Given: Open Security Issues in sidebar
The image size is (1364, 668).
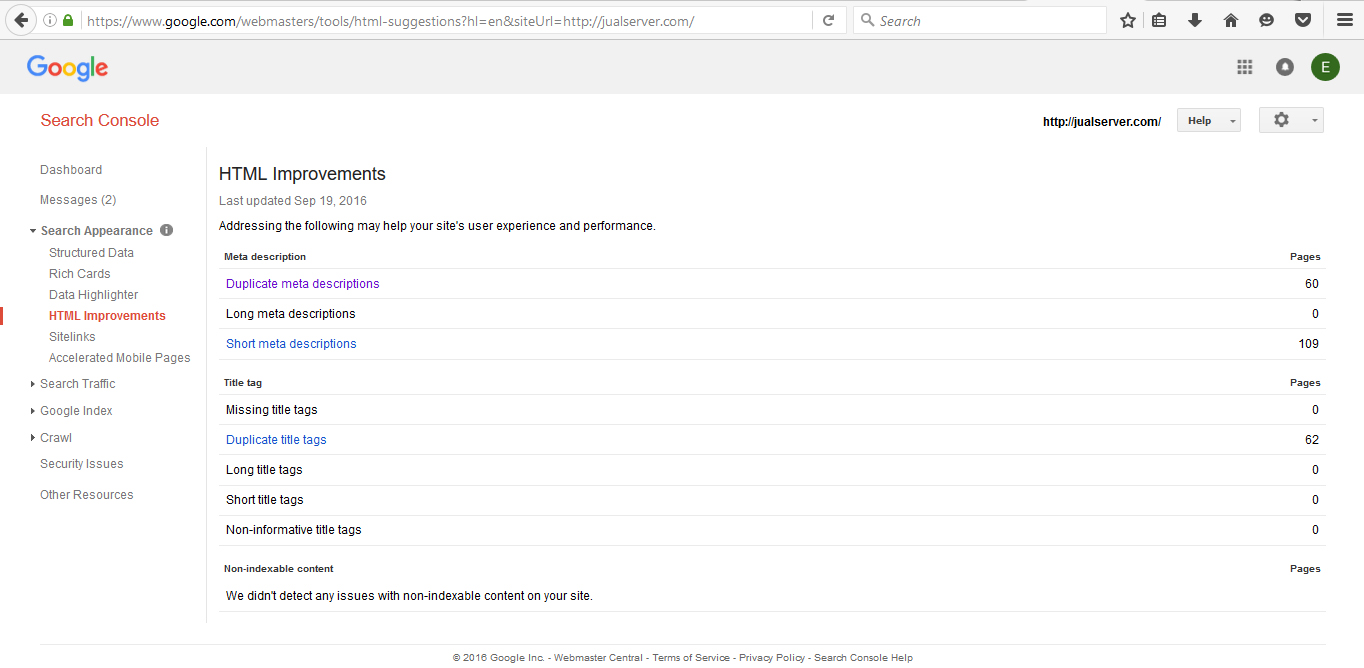Looking at the screenshot, I should [x=82, y=464].
